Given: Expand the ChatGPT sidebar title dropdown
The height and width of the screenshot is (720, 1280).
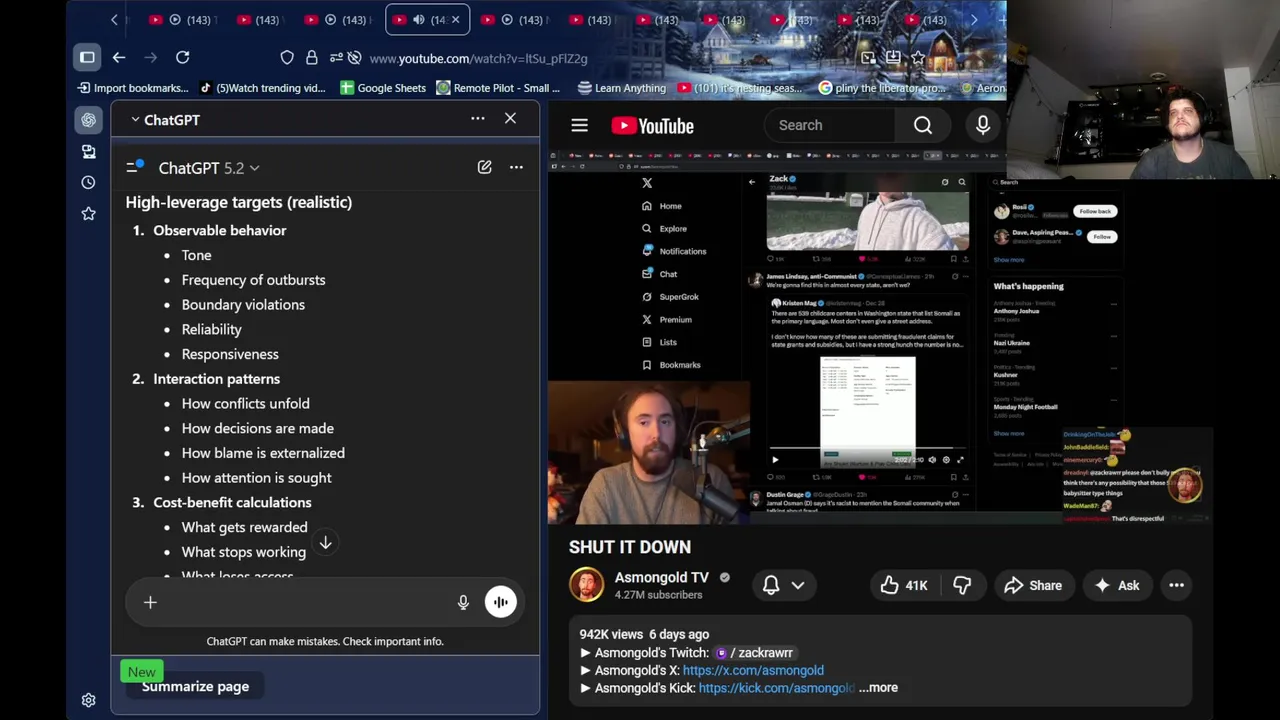Looking at the screenshot, I should point(165,120).
